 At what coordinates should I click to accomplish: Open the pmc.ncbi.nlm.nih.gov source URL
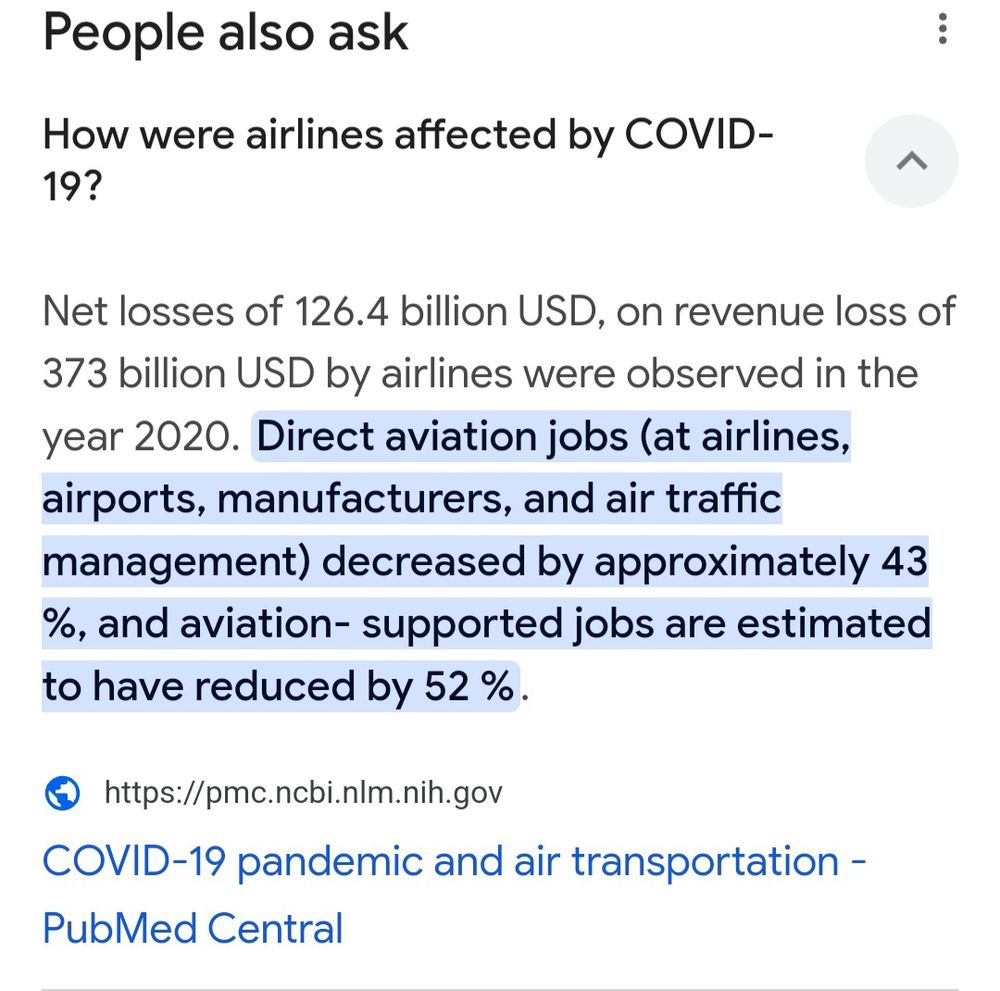[x=303, y=793]
